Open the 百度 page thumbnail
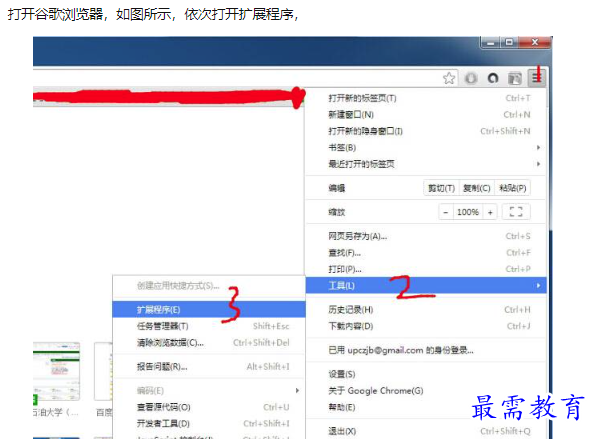Image resolution: width=593 pixels, height=439 pixels. [104, 371]
